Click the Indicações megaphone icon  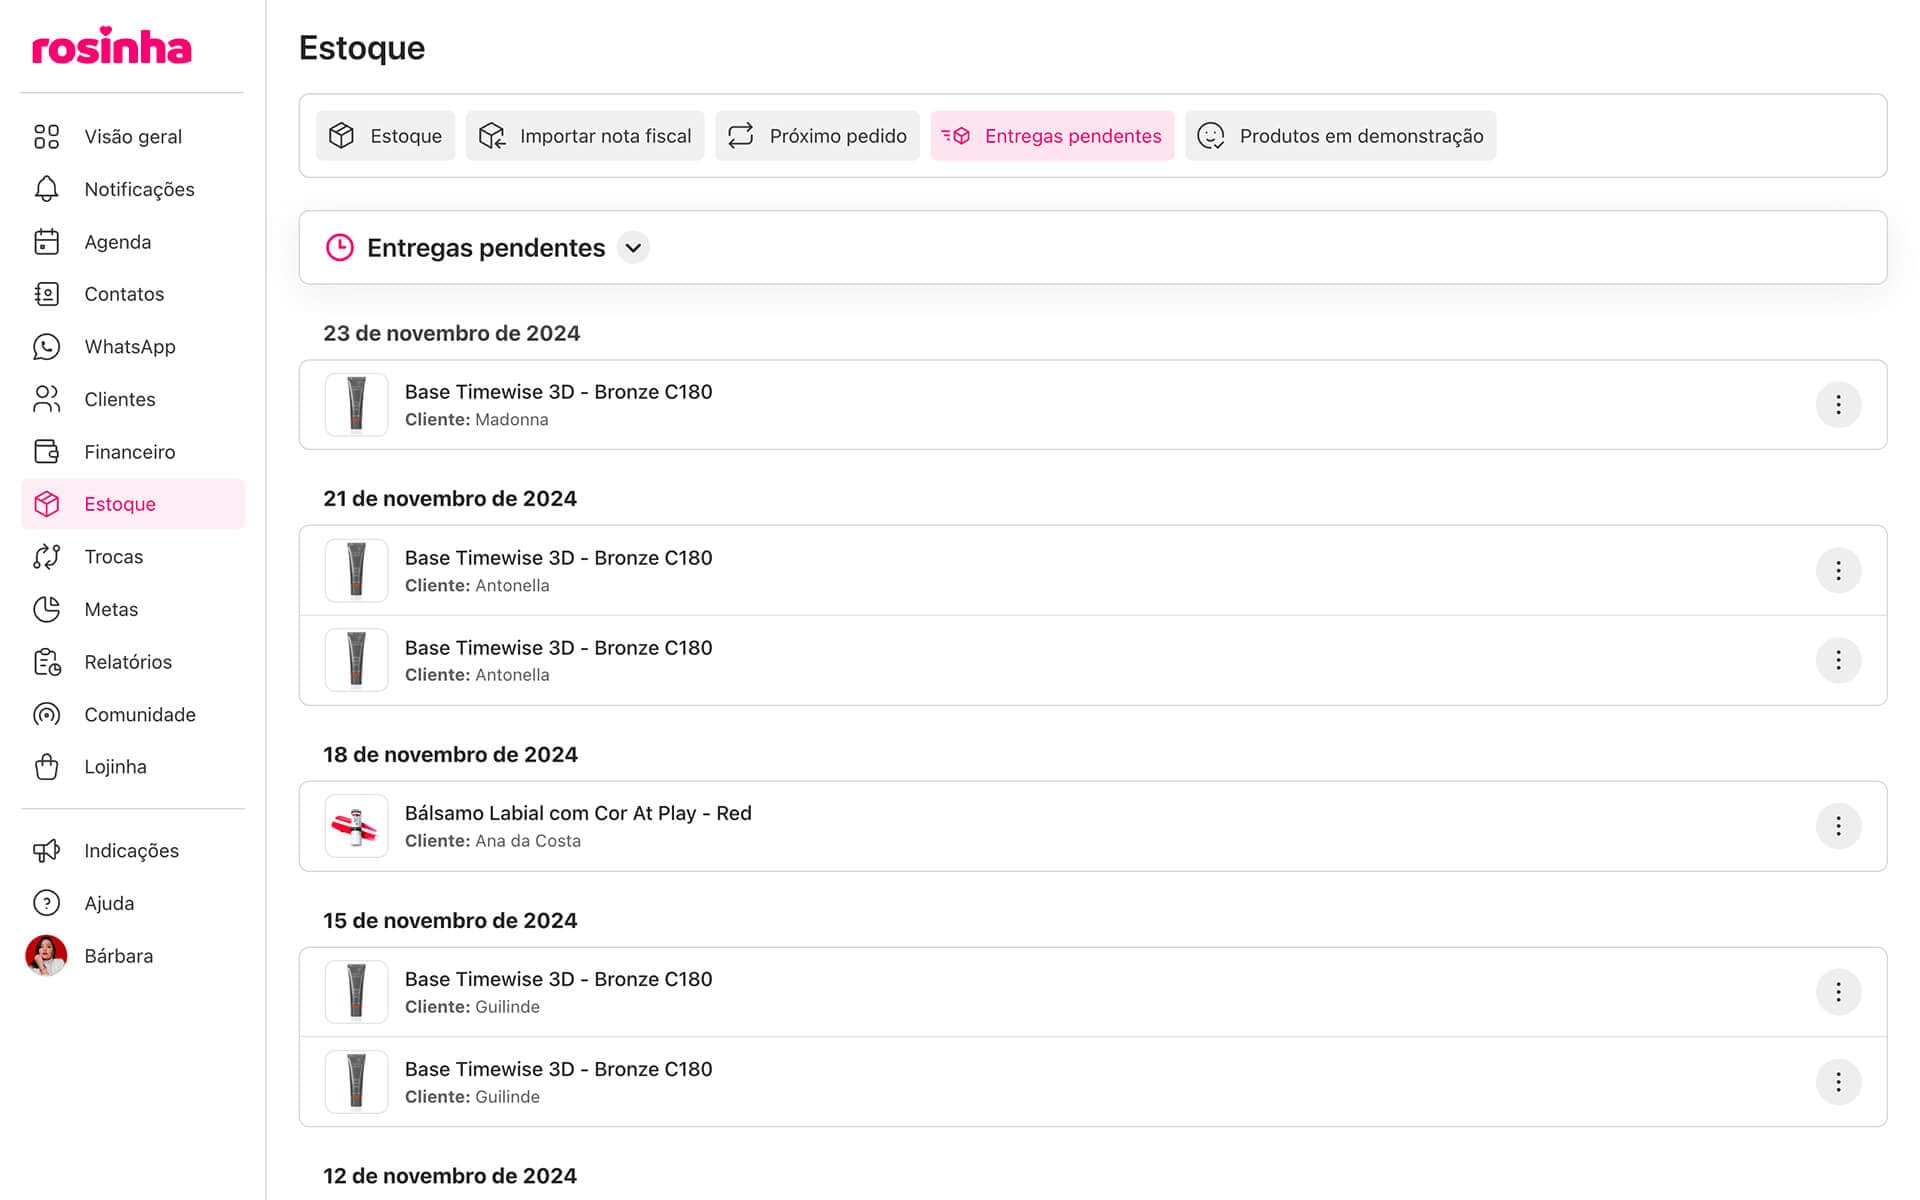[x=47, y=851]
